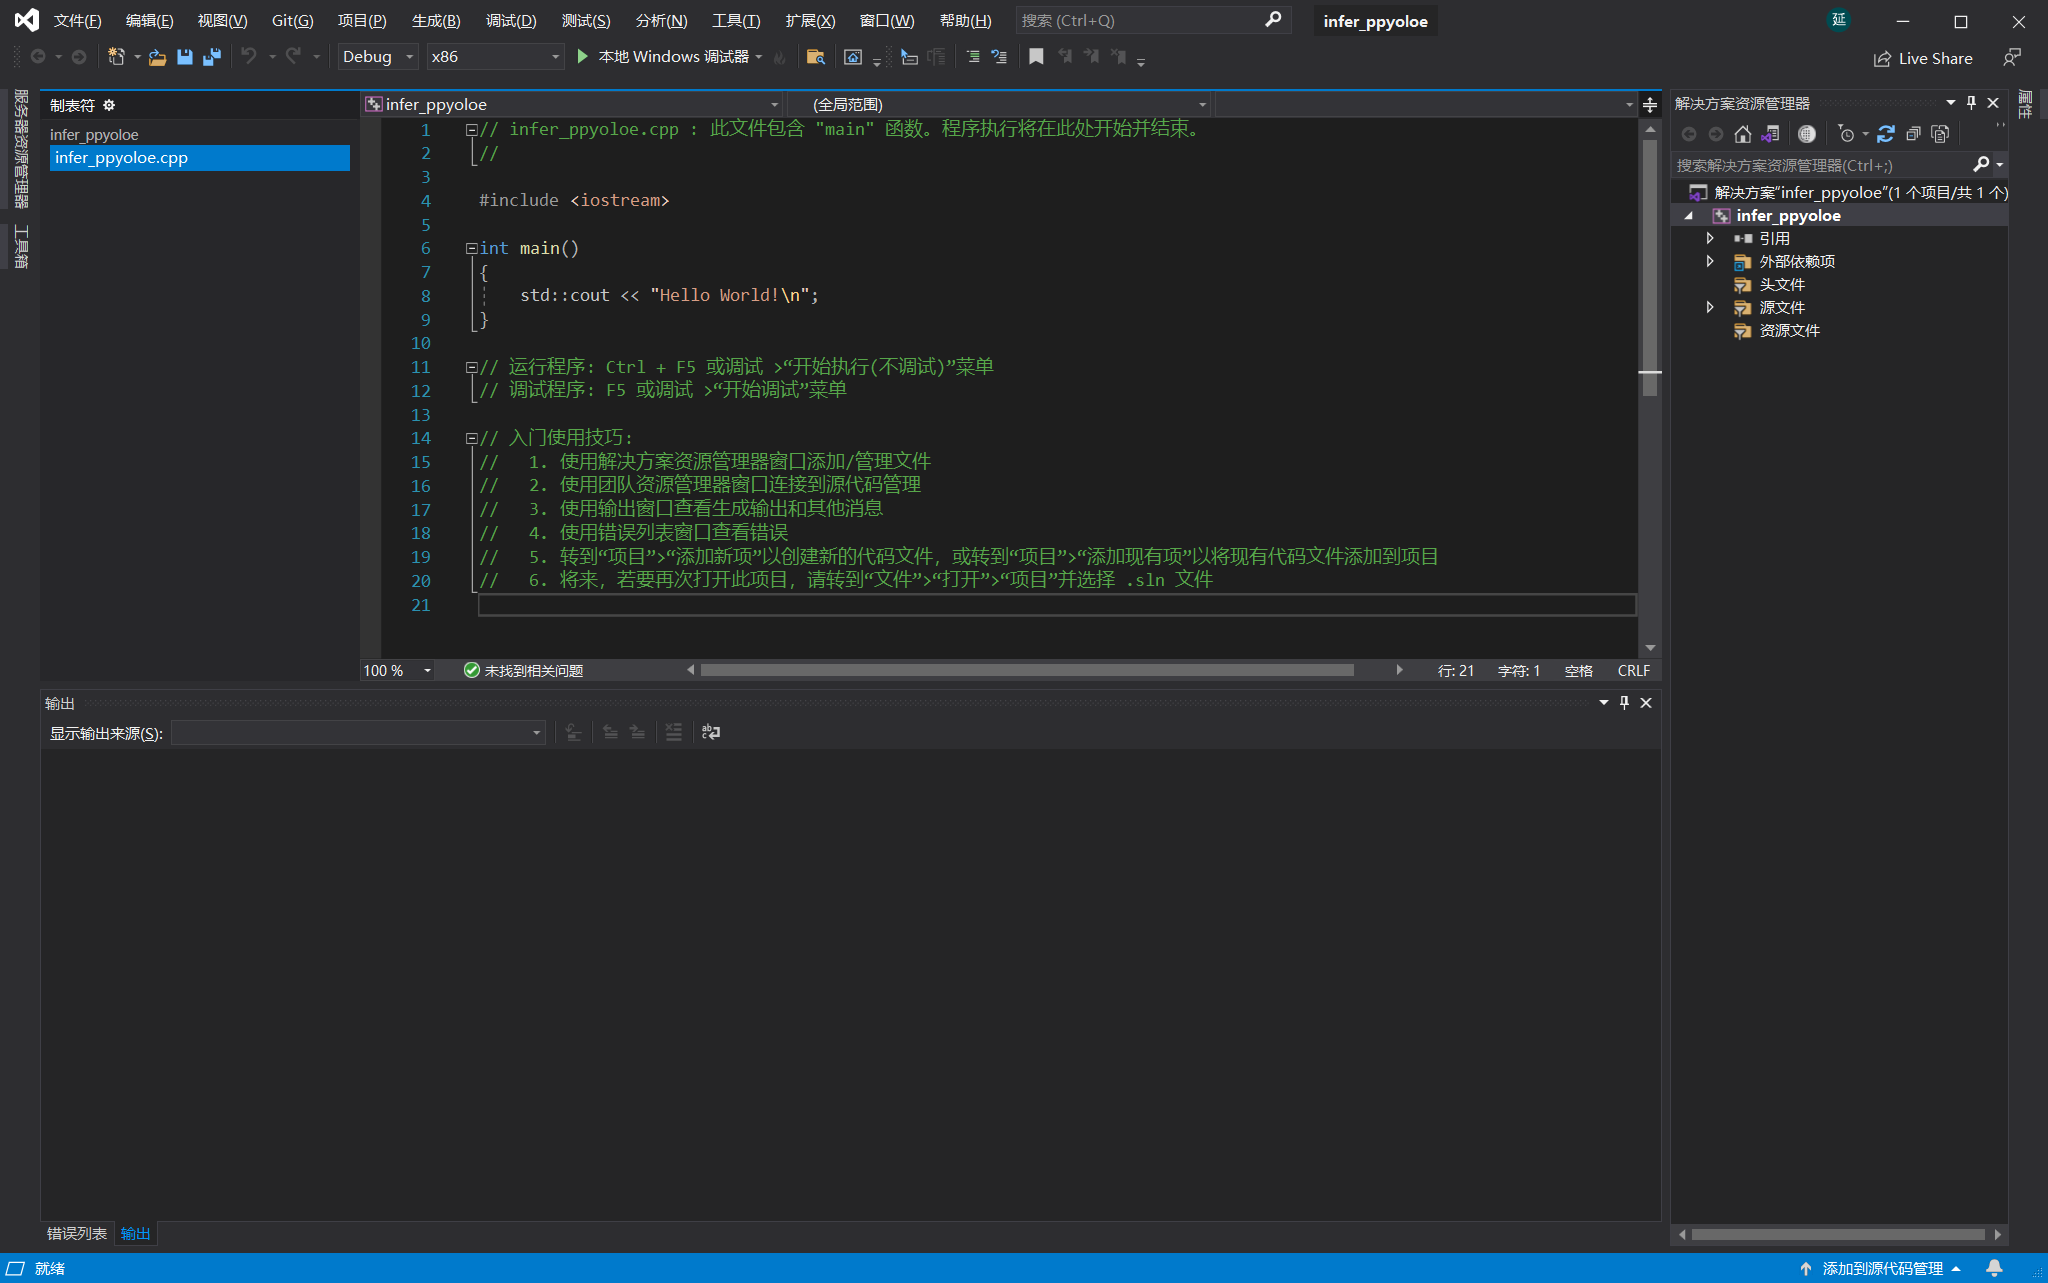
Task: Open Live Share
Action: 1923,58
